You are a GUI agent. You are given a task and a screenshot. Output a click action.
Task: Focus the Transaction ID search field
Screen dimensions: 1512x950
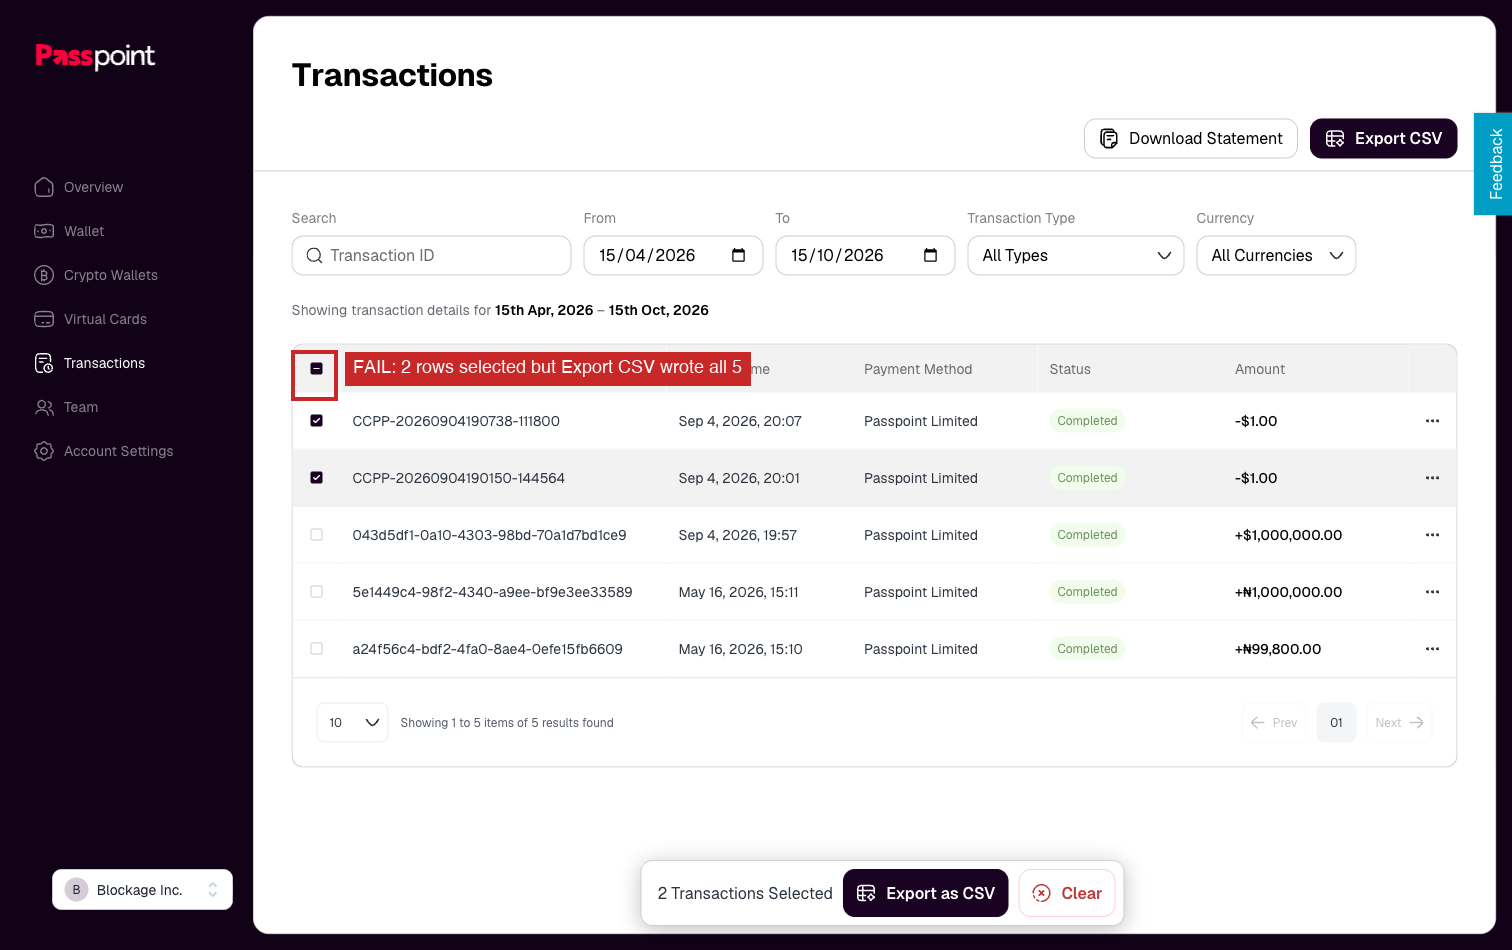click(x=431, y=255)
